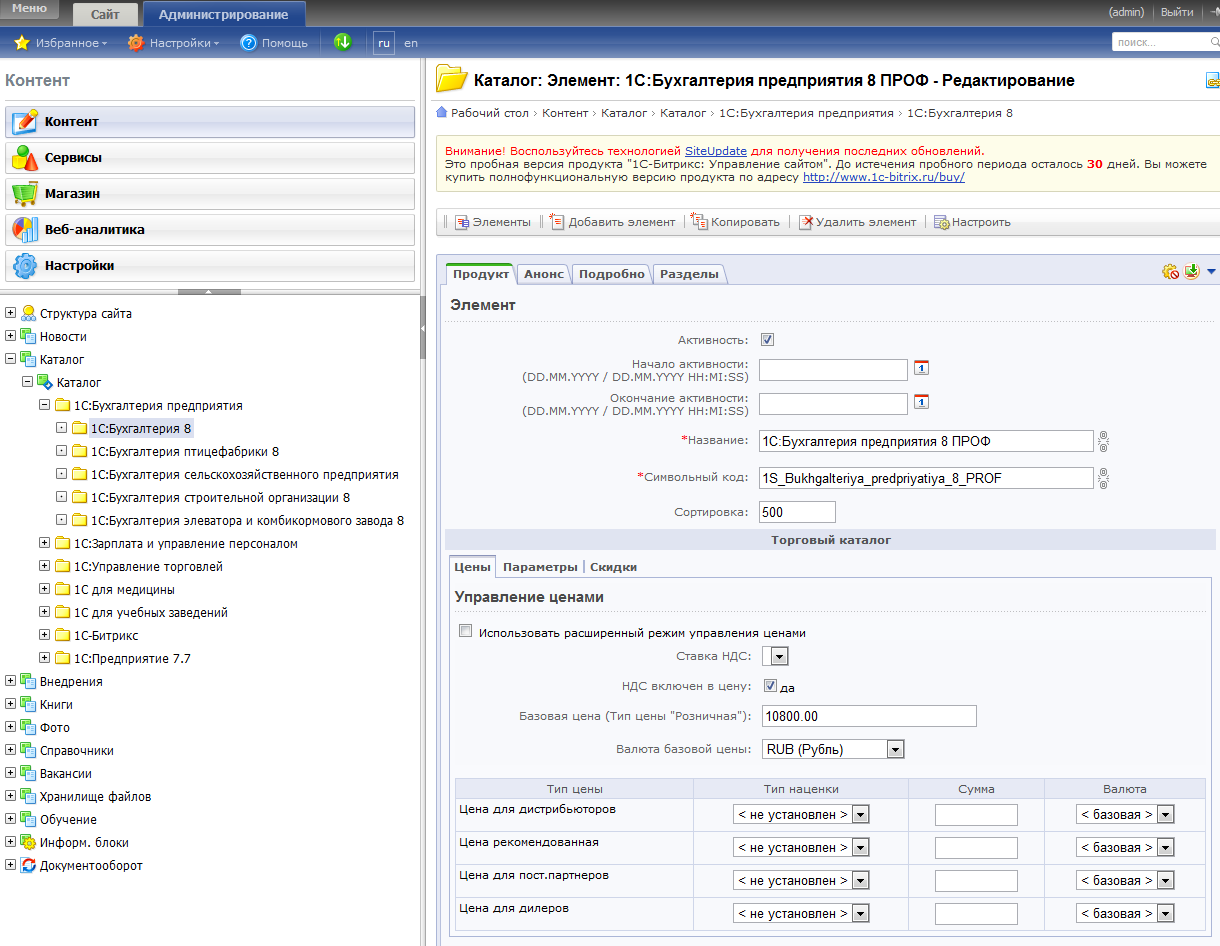The image size is (1220, 946).
Task: Toggle the Activity checkbox
Action: [767, 340]
